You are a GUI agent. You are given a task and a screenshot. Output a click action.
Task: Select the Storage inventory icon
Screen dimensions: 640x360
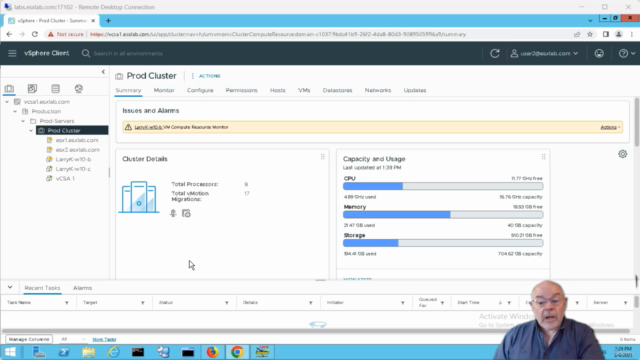click(56, 89)
